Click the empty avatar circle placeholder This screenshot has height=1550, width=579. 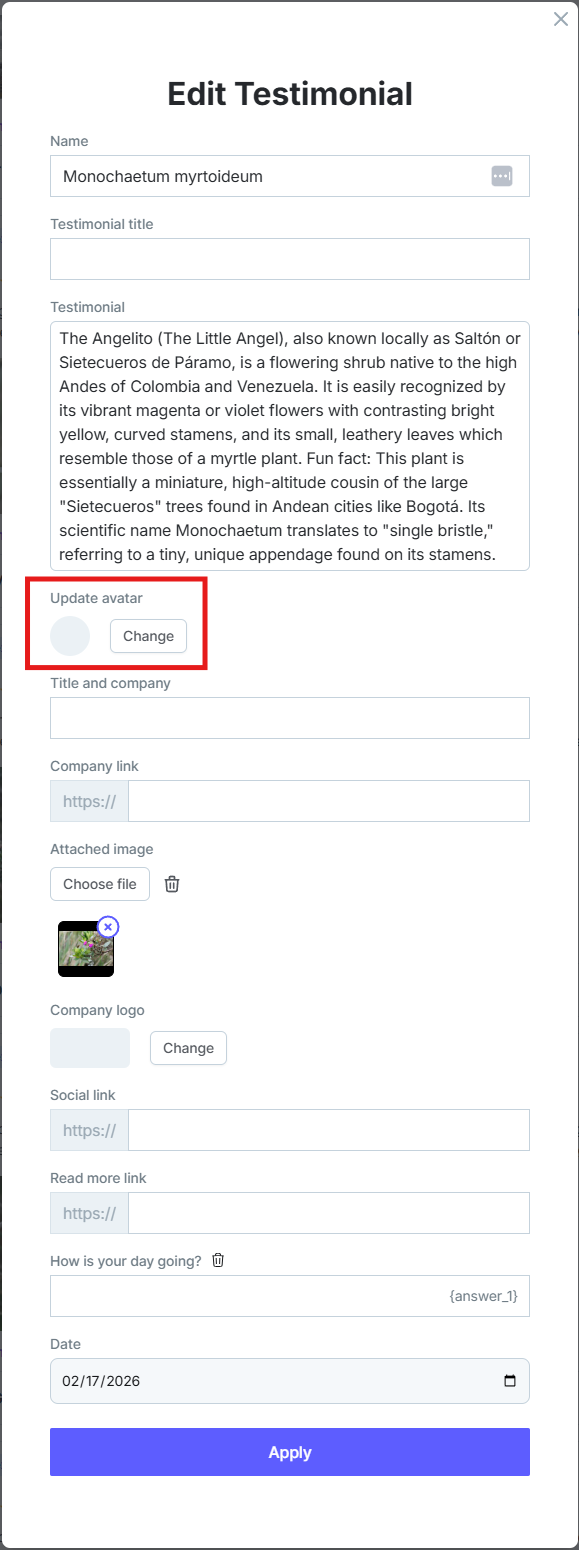[70, 636]
